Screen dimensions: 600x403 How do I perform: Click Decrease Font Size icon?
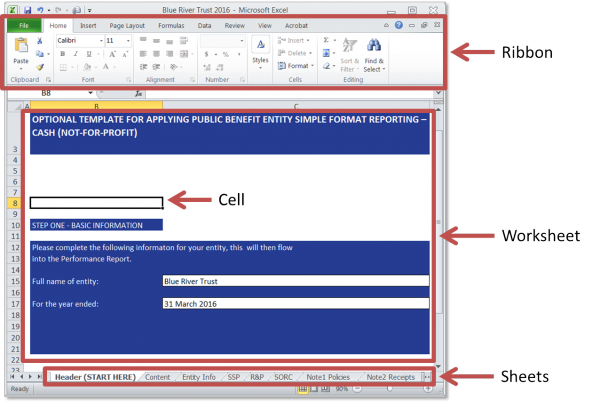coord(125,54)
